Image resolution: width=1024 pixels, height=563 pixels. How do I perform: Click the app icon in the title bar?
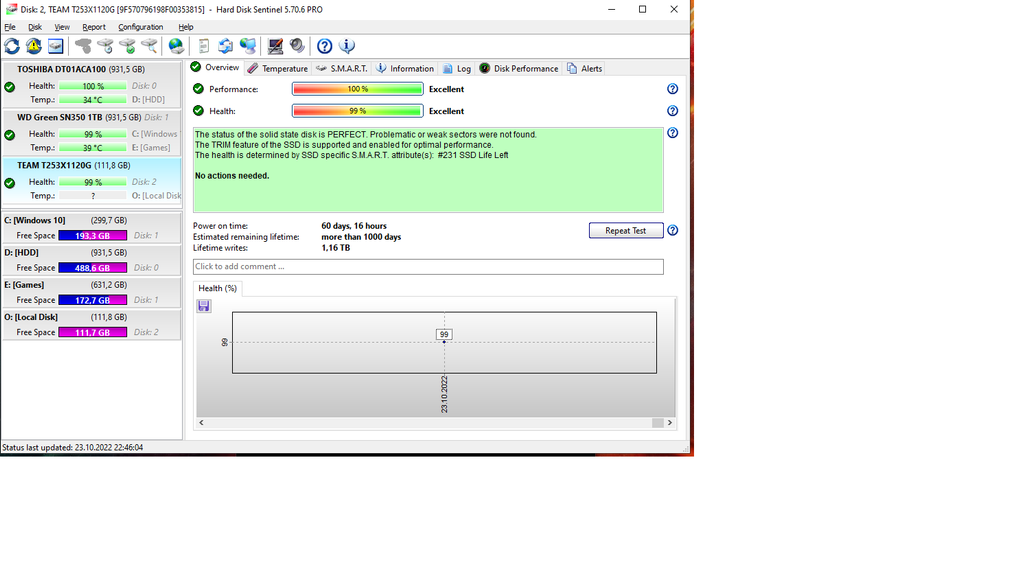(11, 9)
